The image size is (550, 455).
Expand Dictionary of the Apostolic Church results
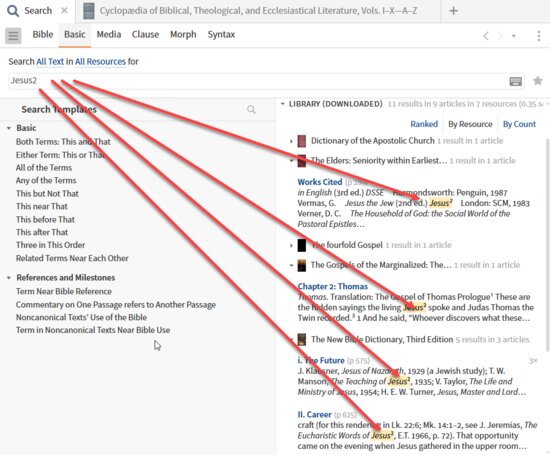pyautogui.click(x=291, y=141)
